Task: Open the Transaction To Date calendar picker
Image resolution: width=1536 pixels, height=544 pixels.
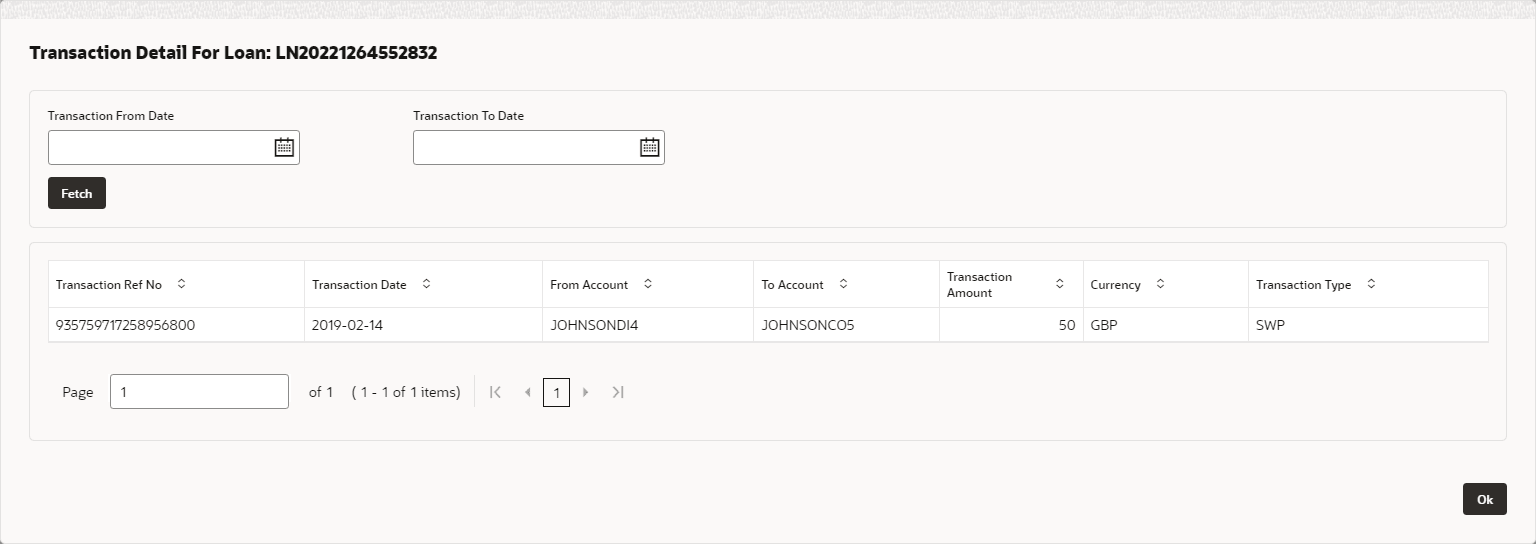Action: click(649, 148)
